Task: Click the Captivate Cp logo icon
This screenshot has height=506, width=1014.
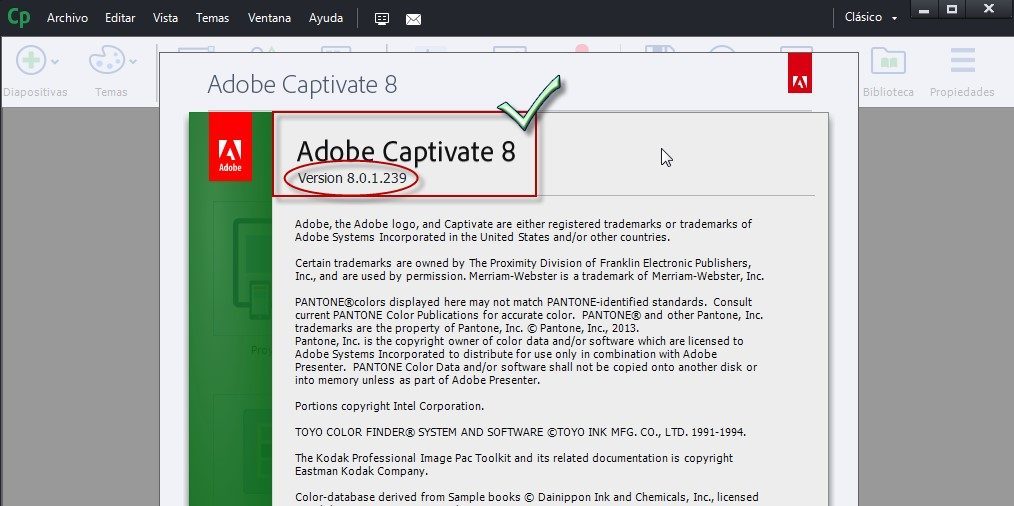Action: tap(18, 17)
